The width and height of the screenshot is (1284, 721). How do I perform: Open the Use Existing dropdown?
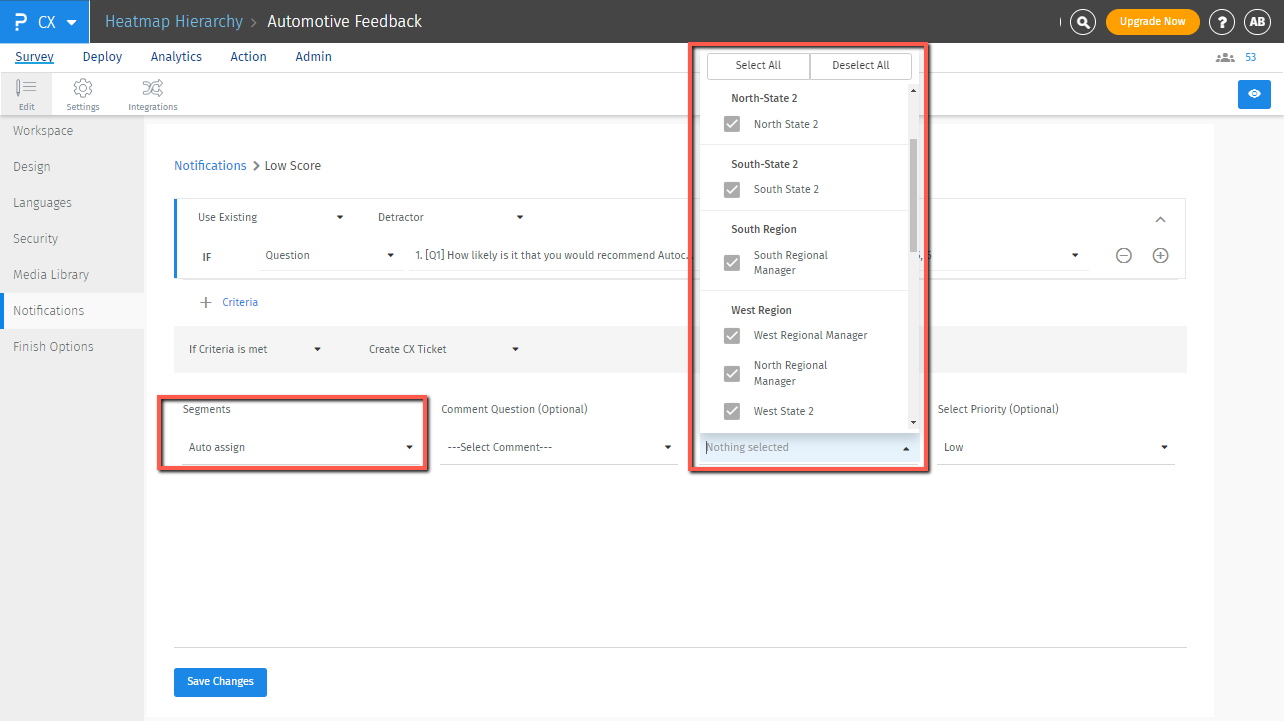pyautogui.click(x=270, y=217)
